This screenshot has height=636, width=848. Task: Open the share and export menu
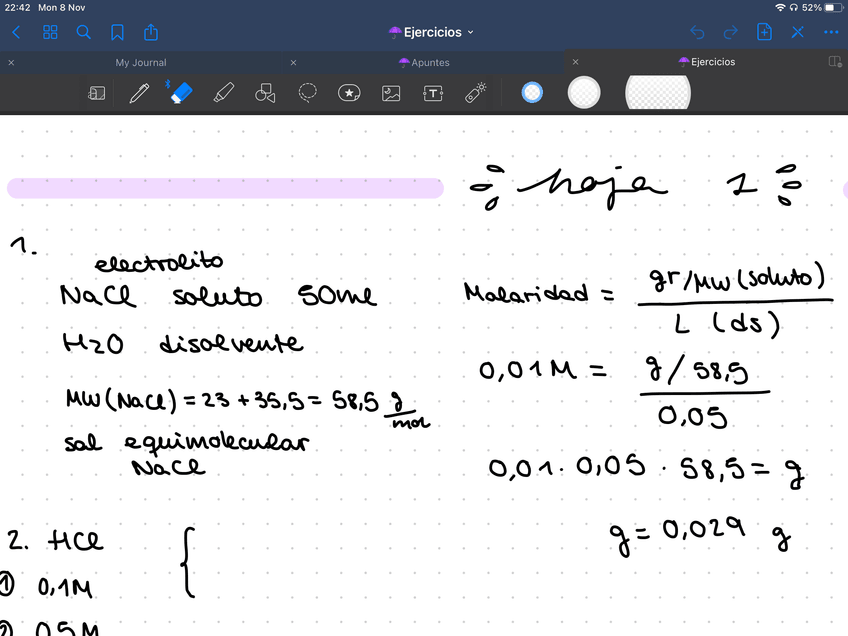[x=151, y=32]
